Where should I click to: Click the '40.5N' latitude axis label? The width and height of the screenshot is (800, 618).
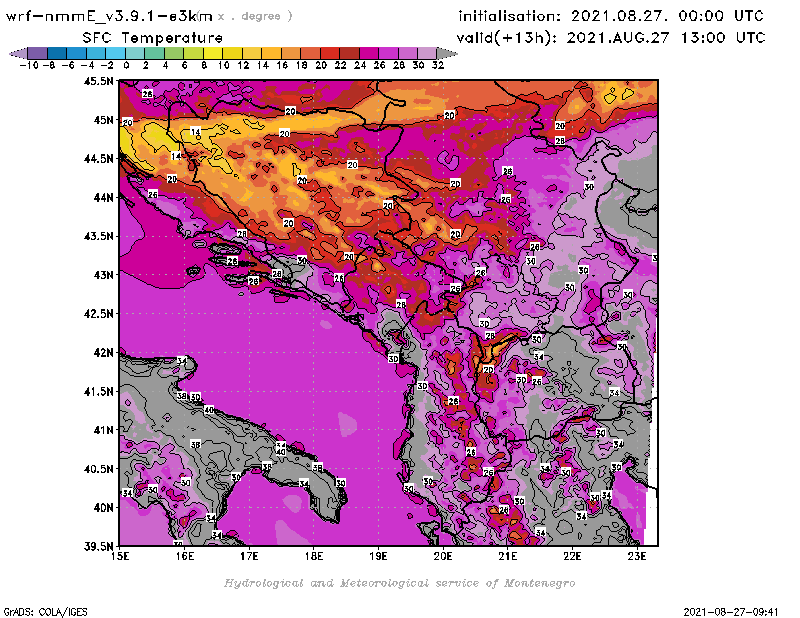point(98,469)
